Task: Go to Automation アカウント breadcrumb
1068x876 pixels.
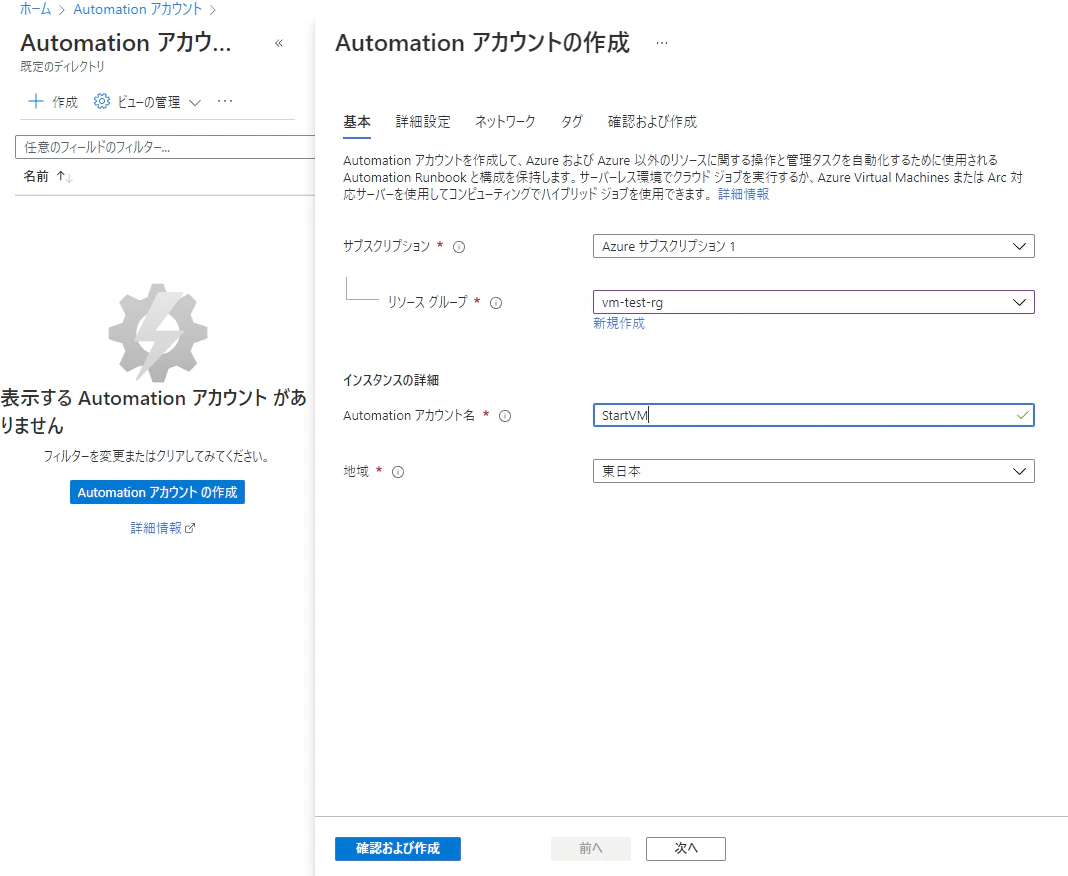Action: tap(138, 10)
